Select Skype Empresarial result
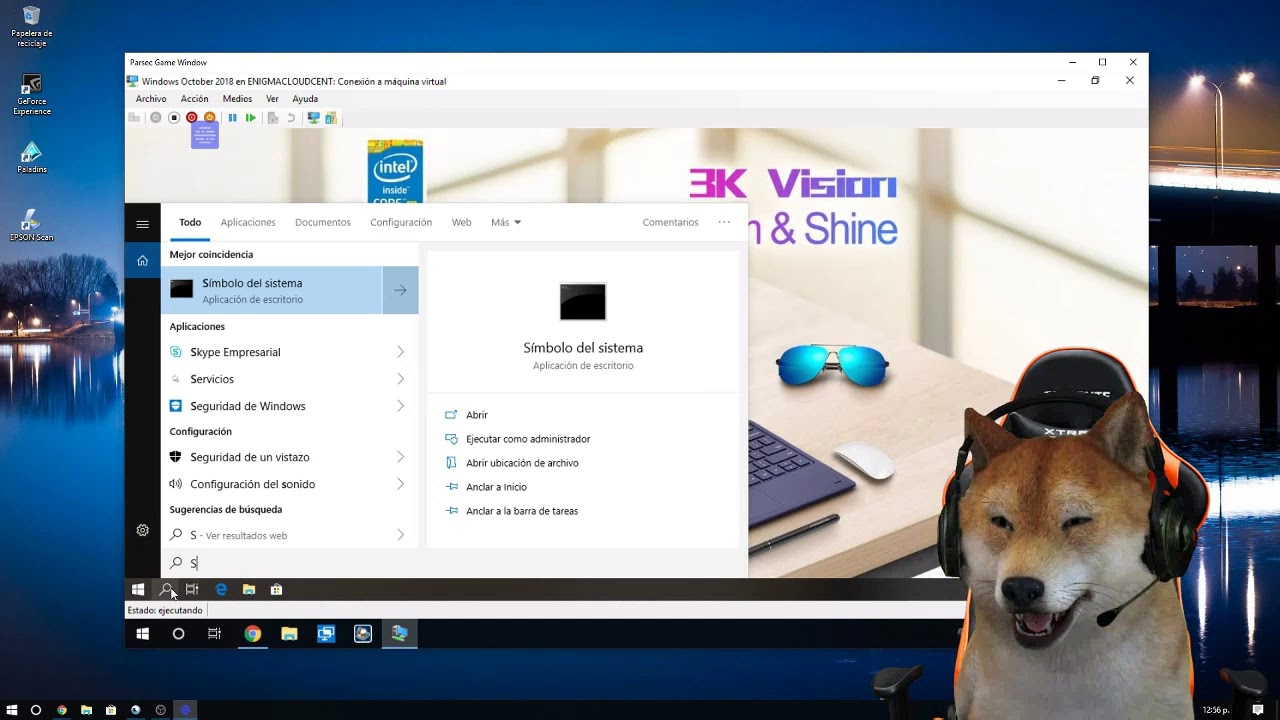The height and width of the screenshot is (720, 1280). 271,352
